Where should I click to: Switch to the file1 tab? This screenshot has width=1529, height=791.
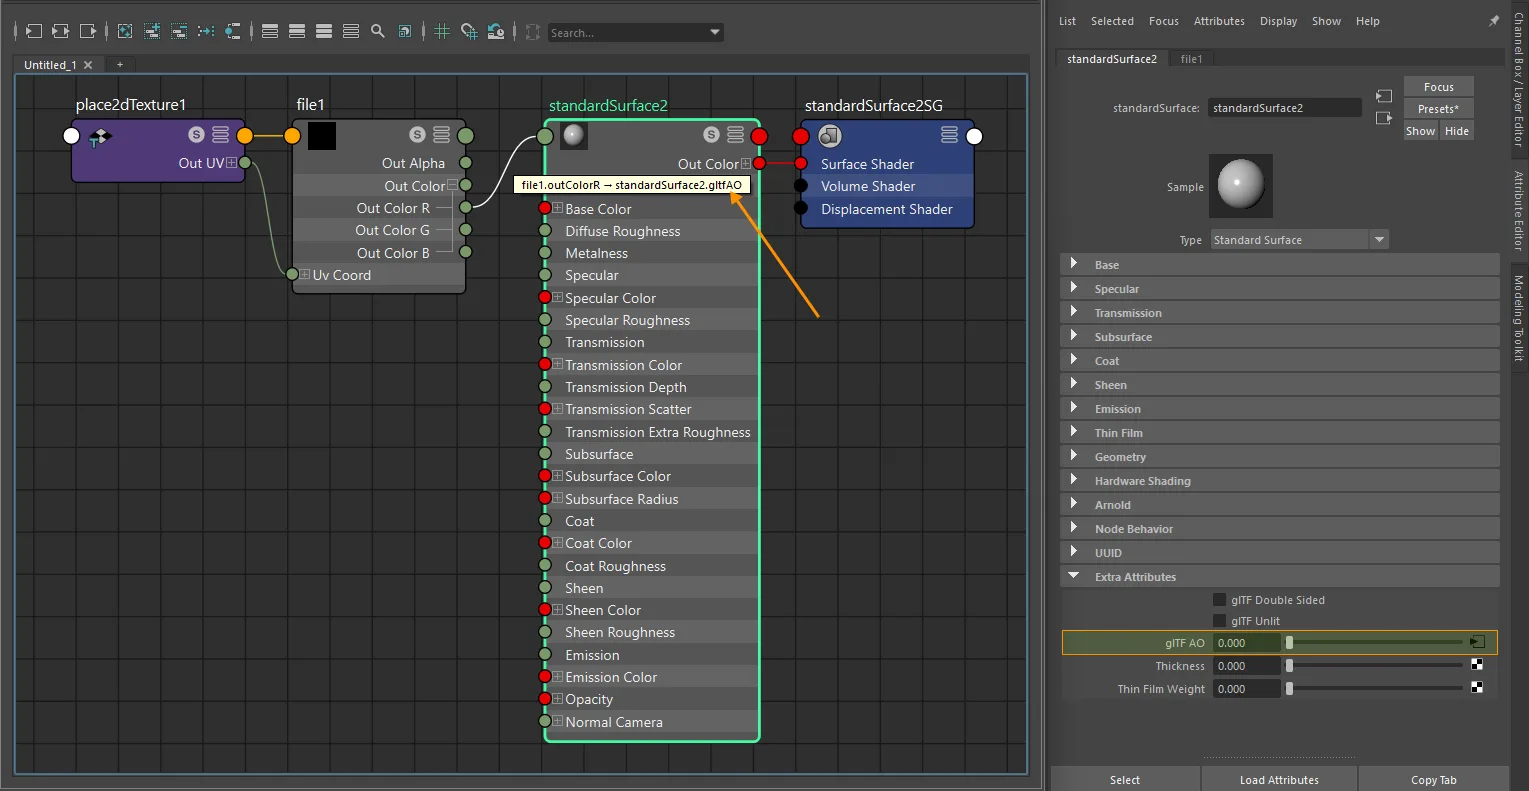pos(1191,59)
